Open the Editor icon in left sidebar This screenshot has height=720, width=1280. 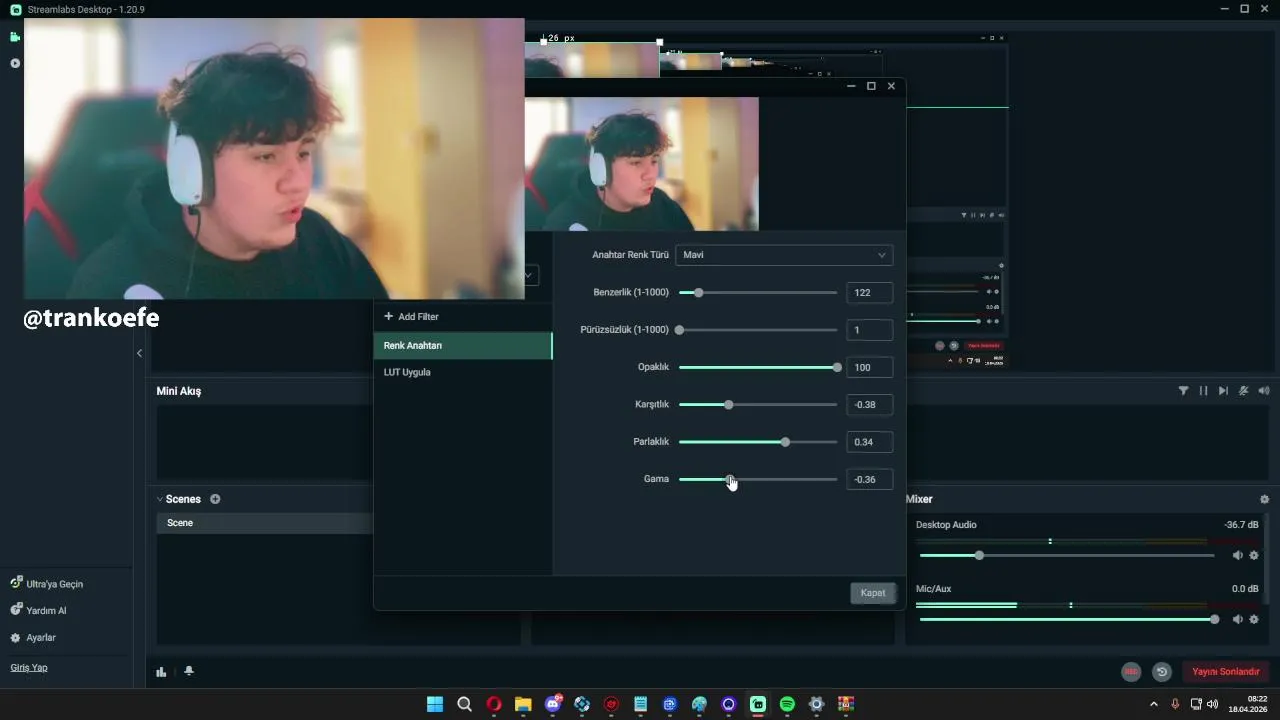pos(14,37)
